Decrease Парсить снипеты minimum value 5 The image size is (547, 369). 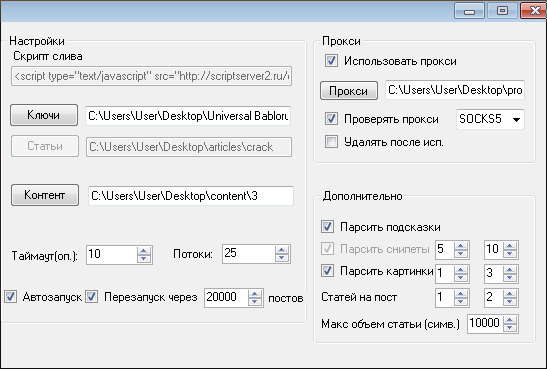[x=460, y=254]
